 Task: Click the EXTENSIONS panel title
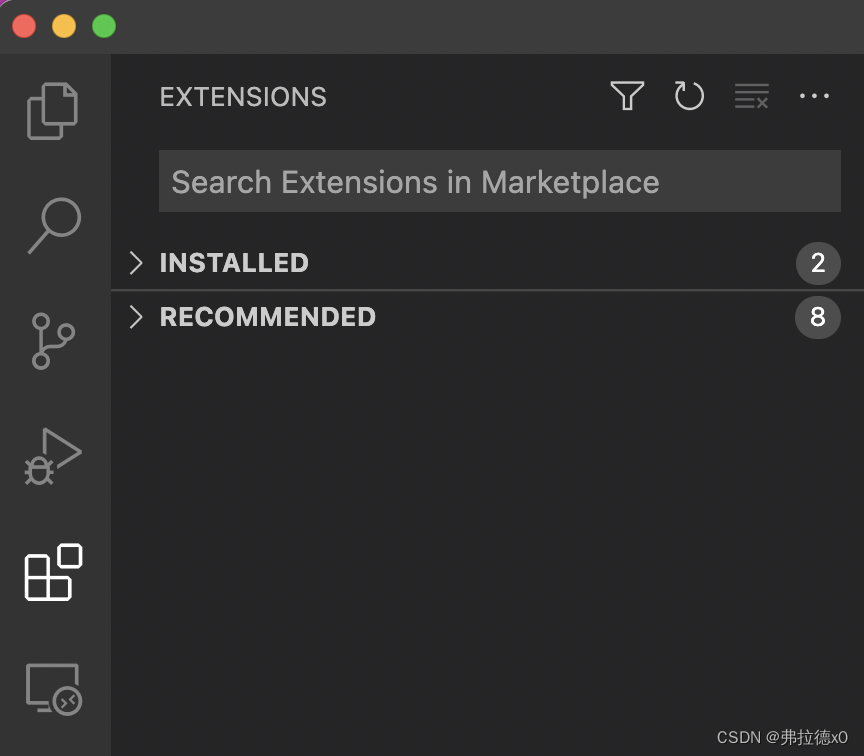(x=243, y=97)
